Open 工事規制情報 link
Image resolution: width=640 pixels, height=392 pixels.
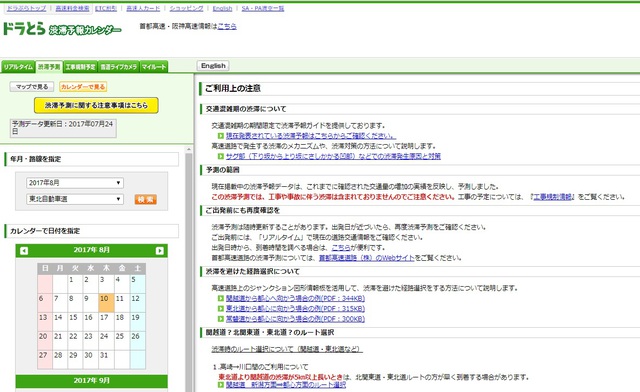(x=553, y=197)
